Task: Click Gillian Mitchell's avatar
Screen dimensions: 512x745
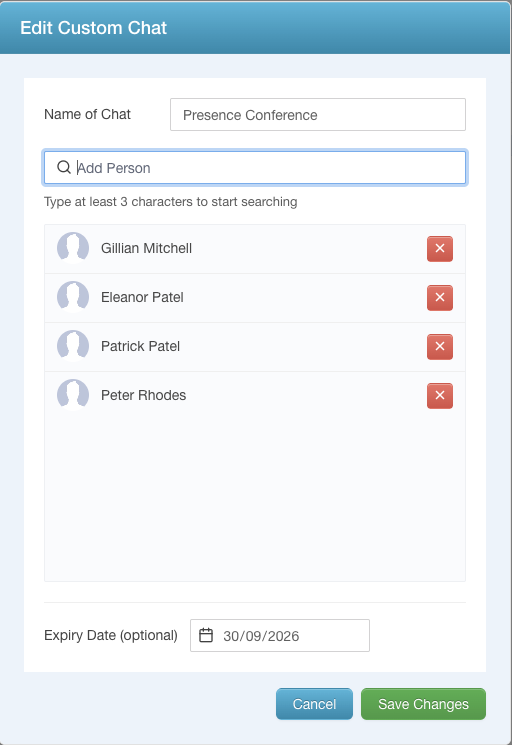Action: pos(73,248)
